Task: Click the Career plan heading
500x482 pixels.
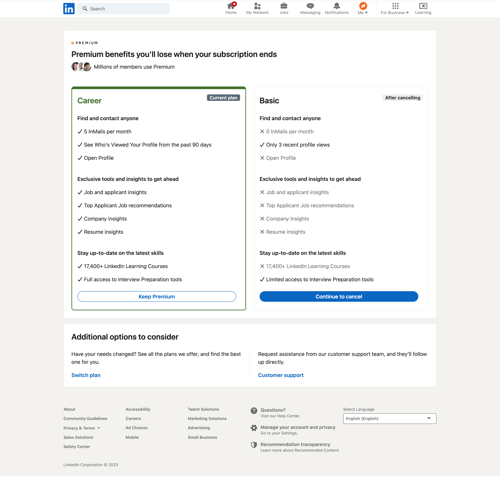Action: point(89,101)
